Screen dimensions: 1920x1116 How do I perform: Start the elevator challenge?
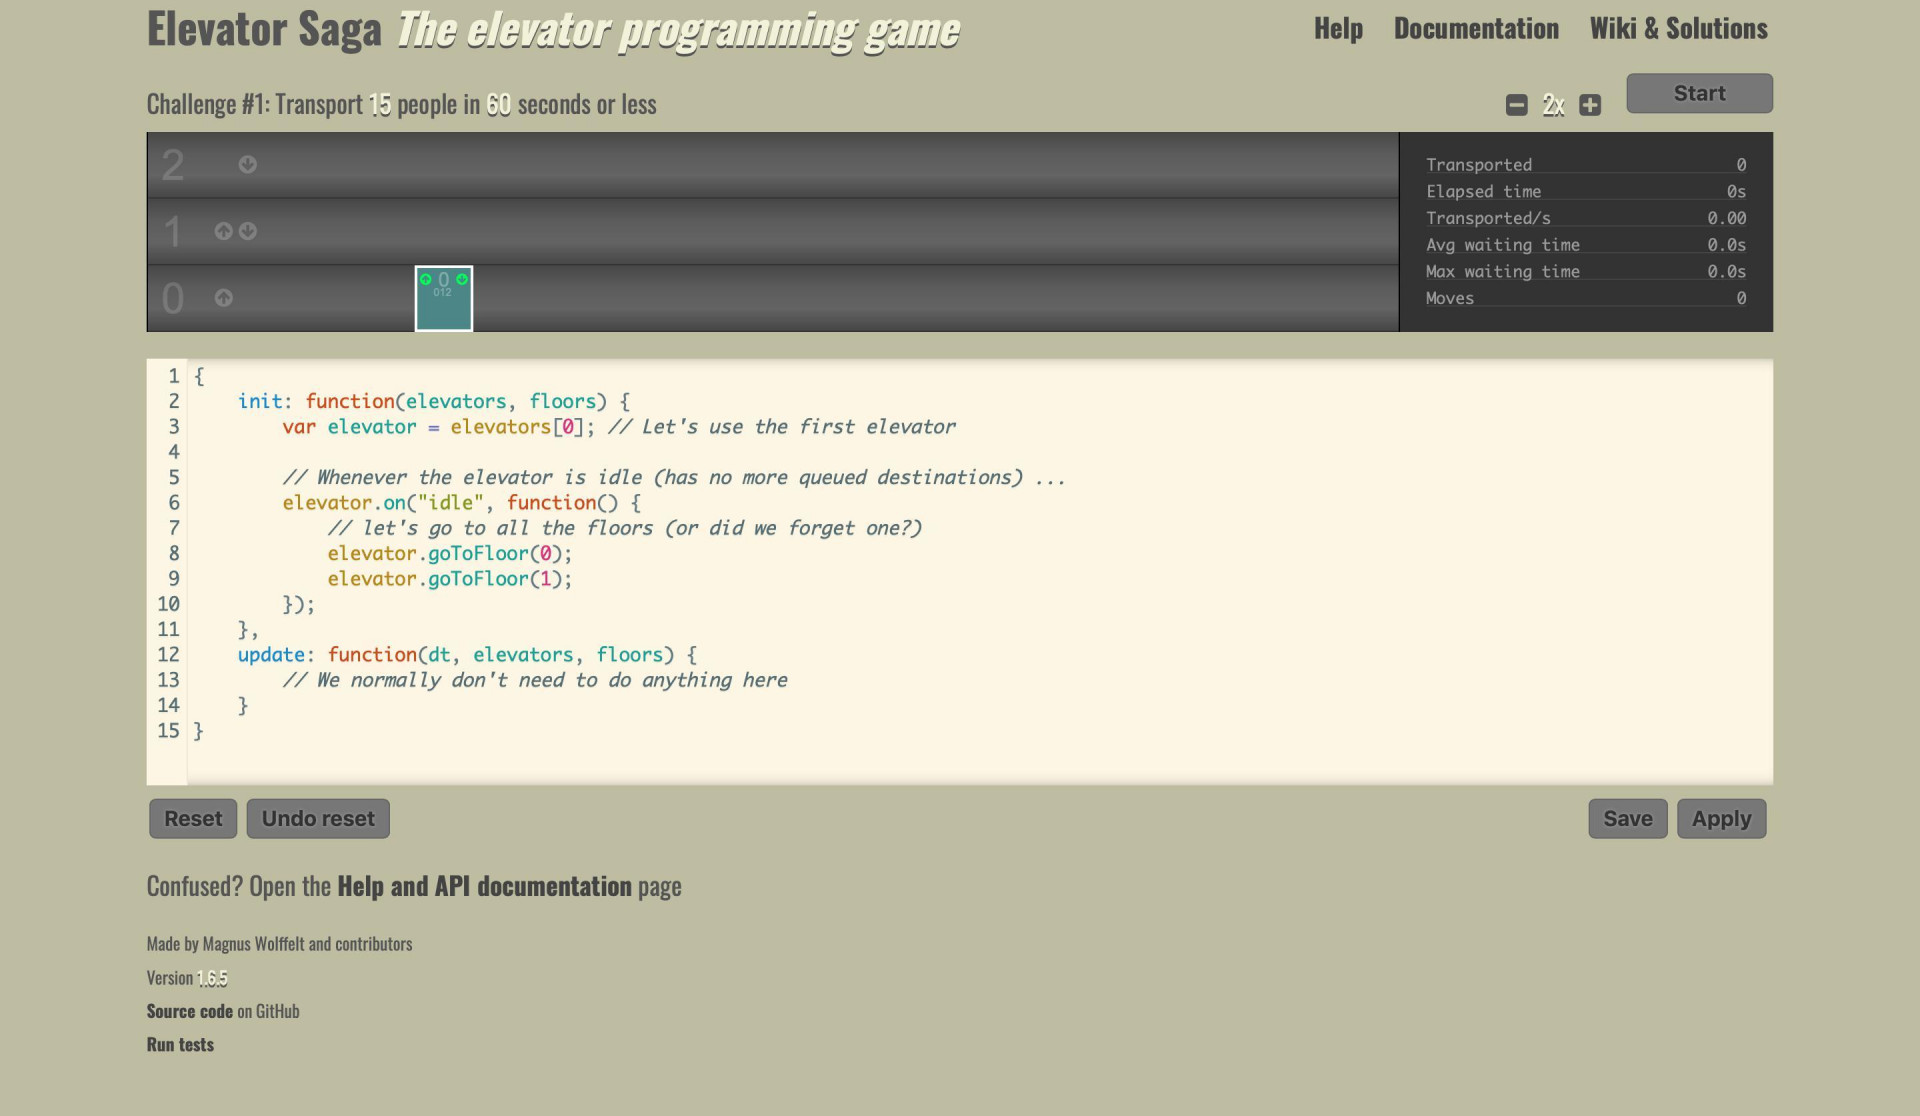click(x=1699, y=93)
